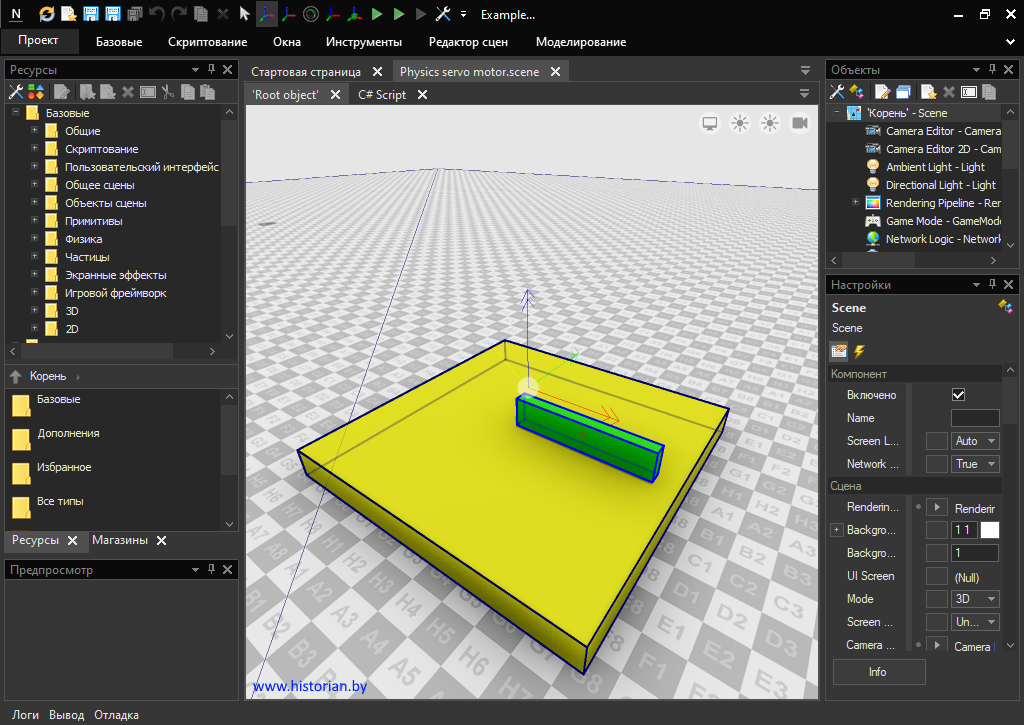
Task: Click the refresh arrows icon in top toolbar
Action: coord(47,14)
